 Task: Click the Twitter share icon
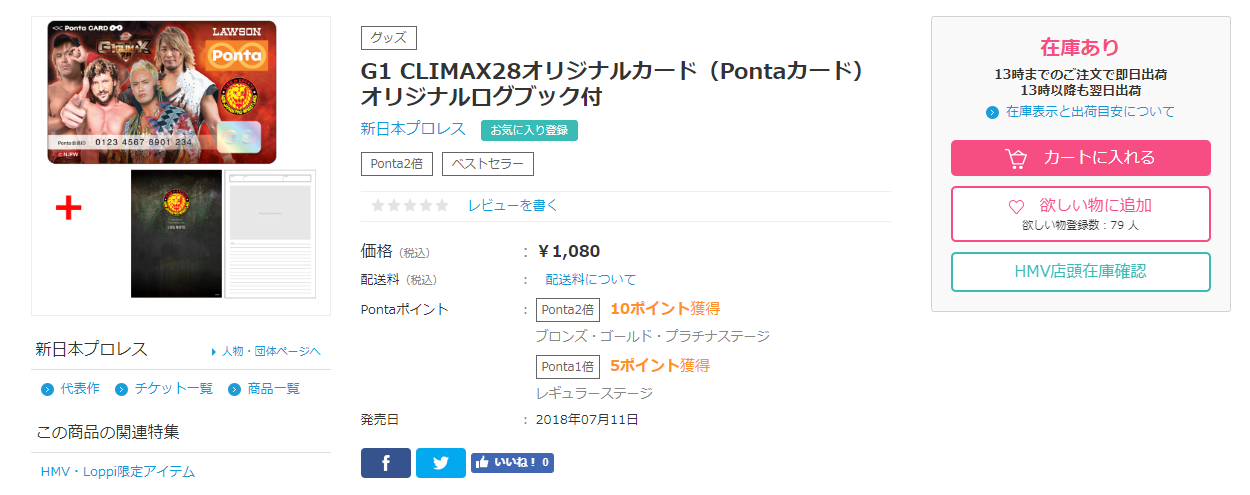pos(441,463)
